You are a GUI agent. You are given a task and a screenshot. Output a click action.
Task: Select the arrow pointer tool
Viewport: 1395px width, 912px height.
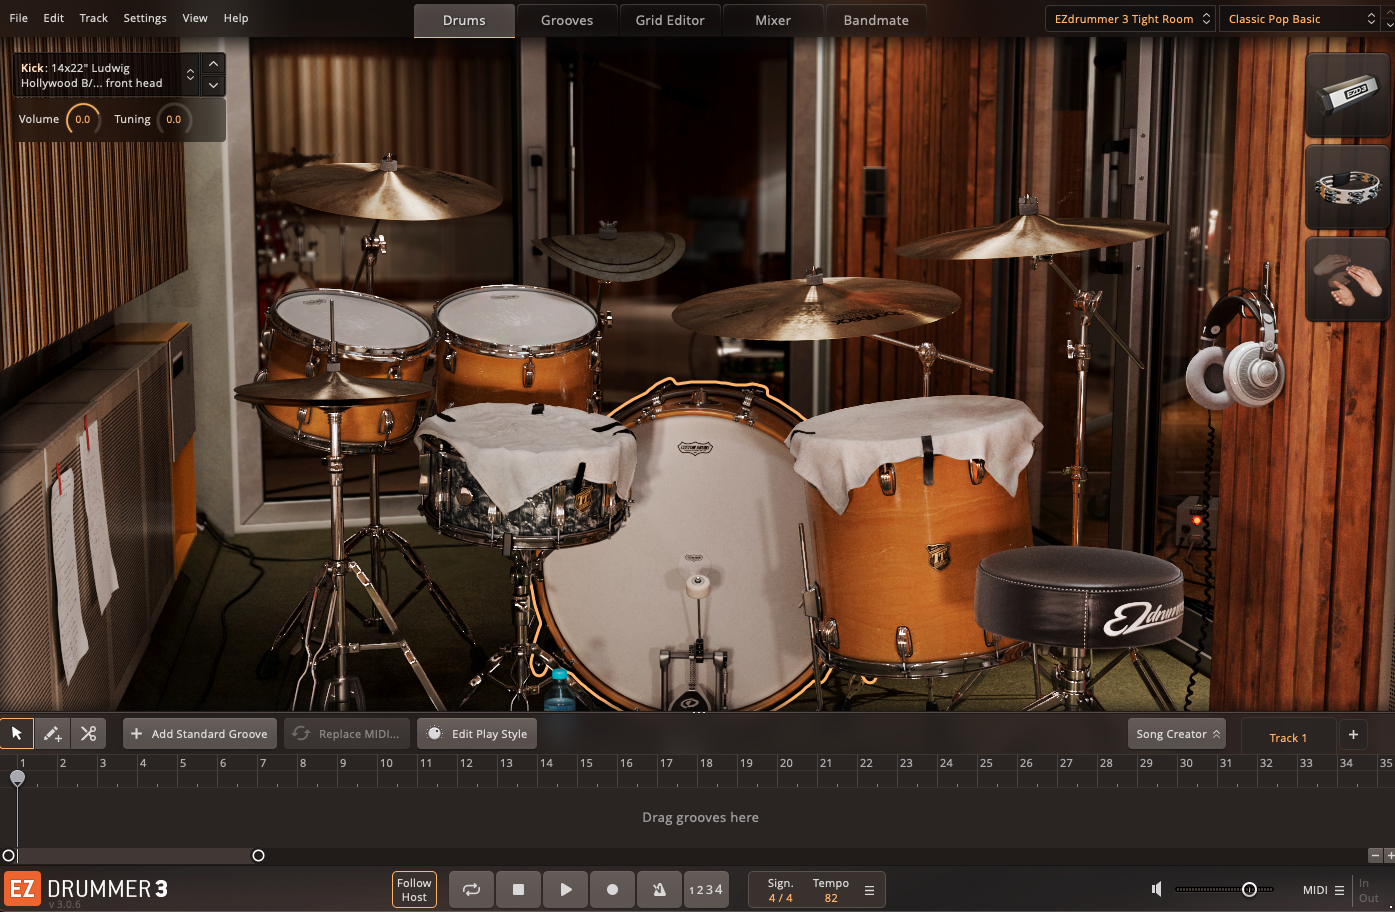pos(17,734)
